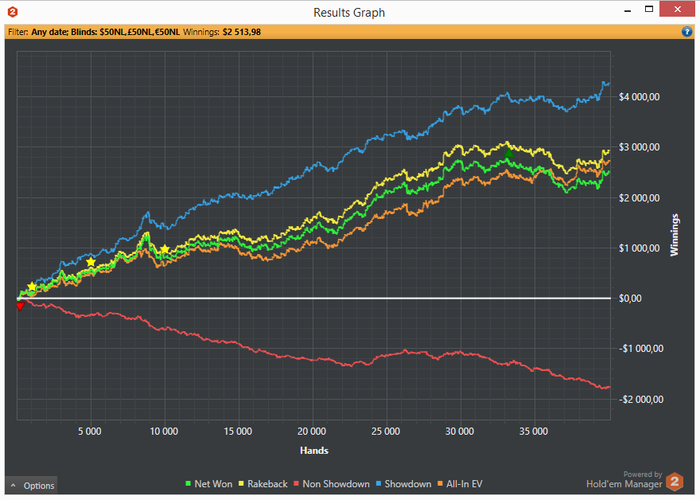Click the Hold'em Manager logo in title bar
The image size is (700, 500).
12,12
